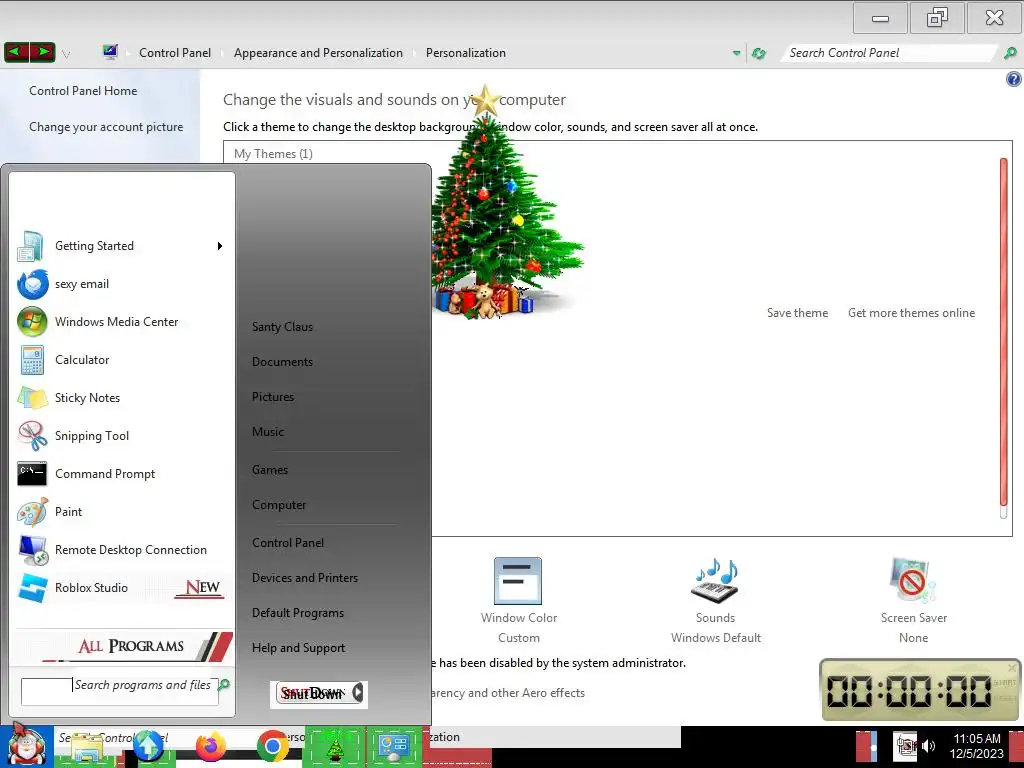Open Computer from the Start menu

(x=279, y=505)
